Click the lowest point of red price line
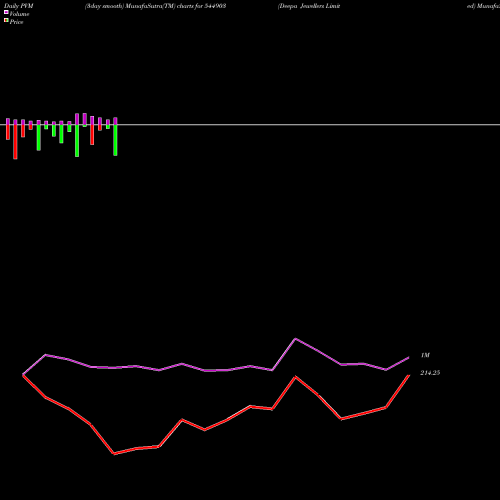 click(114, 454)
